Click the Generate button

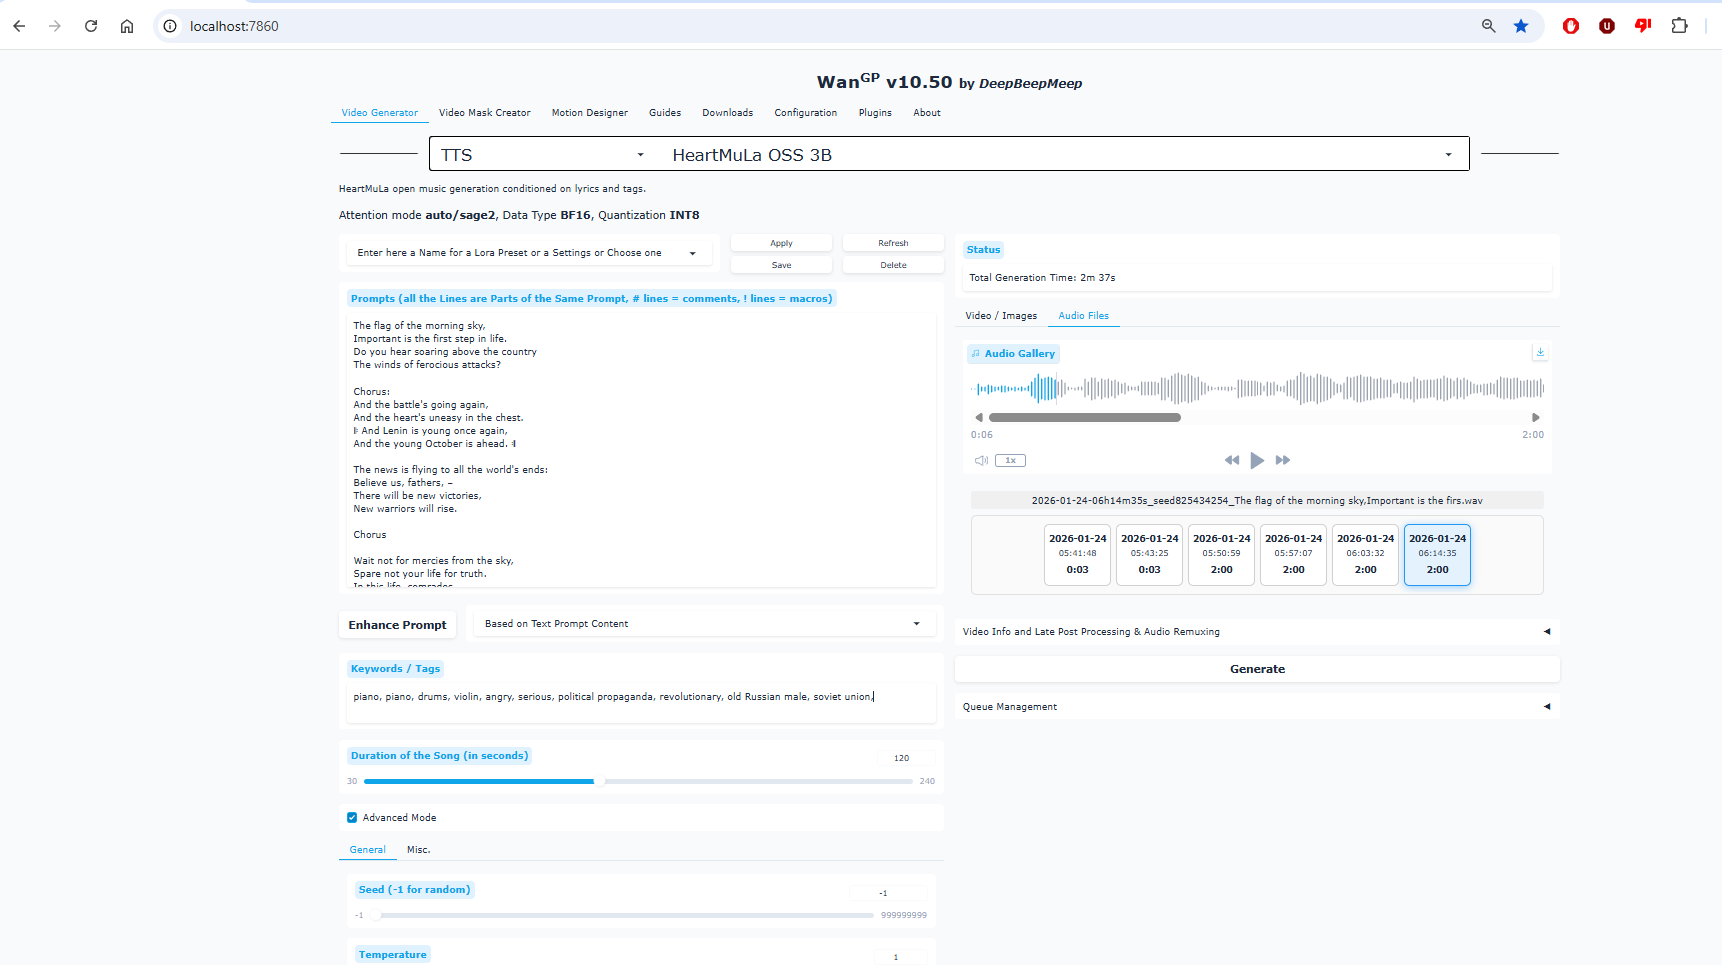[x=1257, y=669]
